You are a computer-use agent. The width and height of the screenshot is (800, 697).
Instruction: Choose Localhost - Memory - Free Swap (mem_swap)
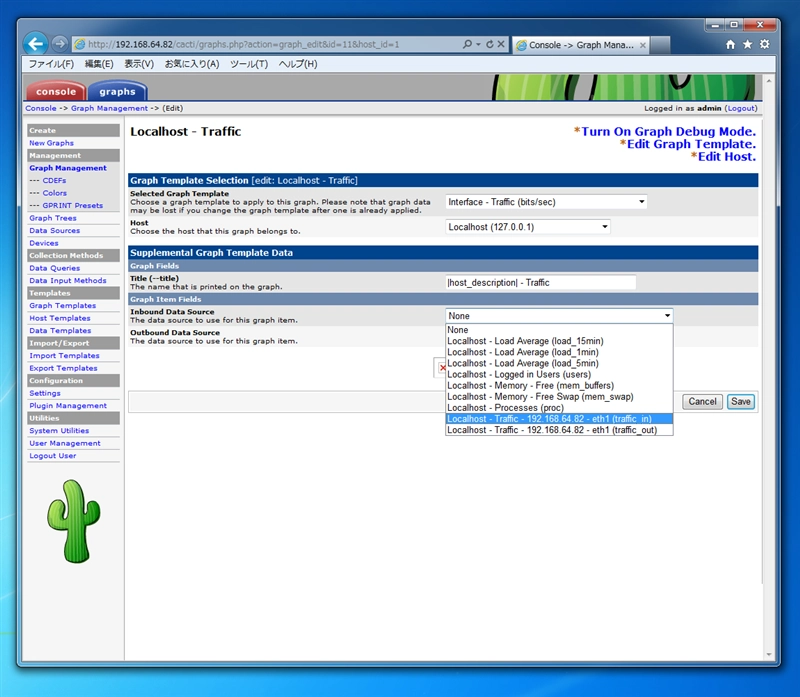tap(559, 397)
